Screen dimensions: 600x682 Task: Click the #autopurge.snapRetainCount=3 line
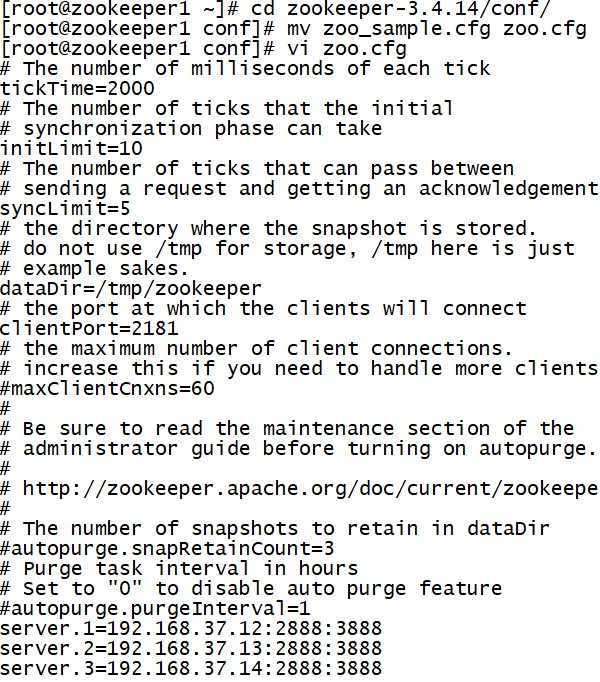point(167,548)
